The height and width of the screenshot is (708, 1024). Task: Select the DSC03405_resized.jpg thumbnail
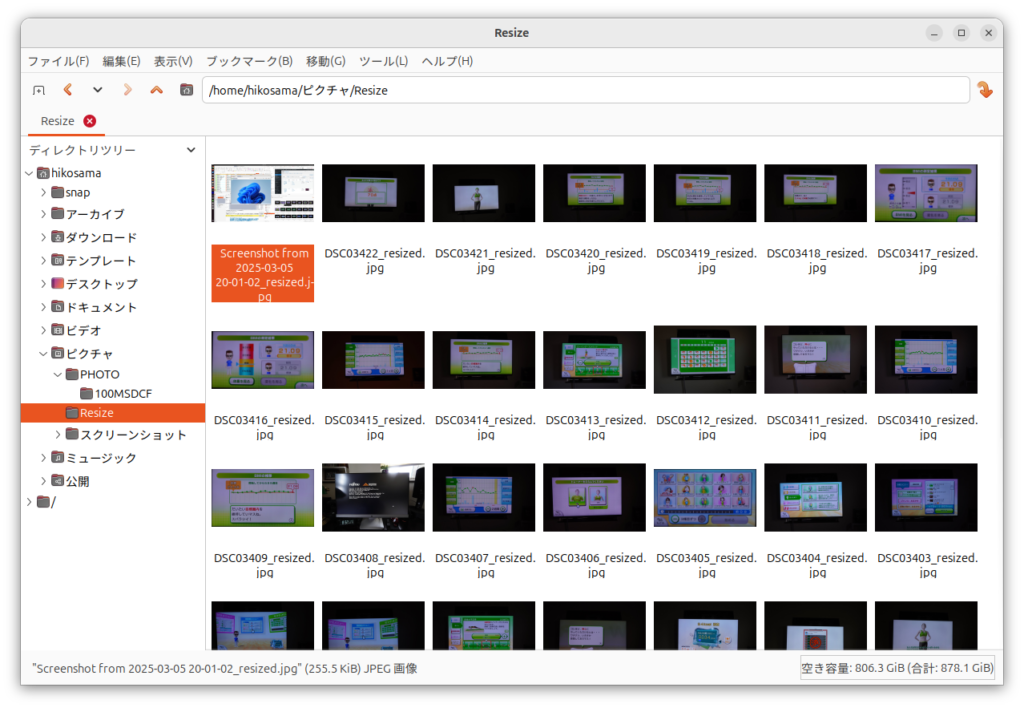pyautogui.click(x=705, y=498)
